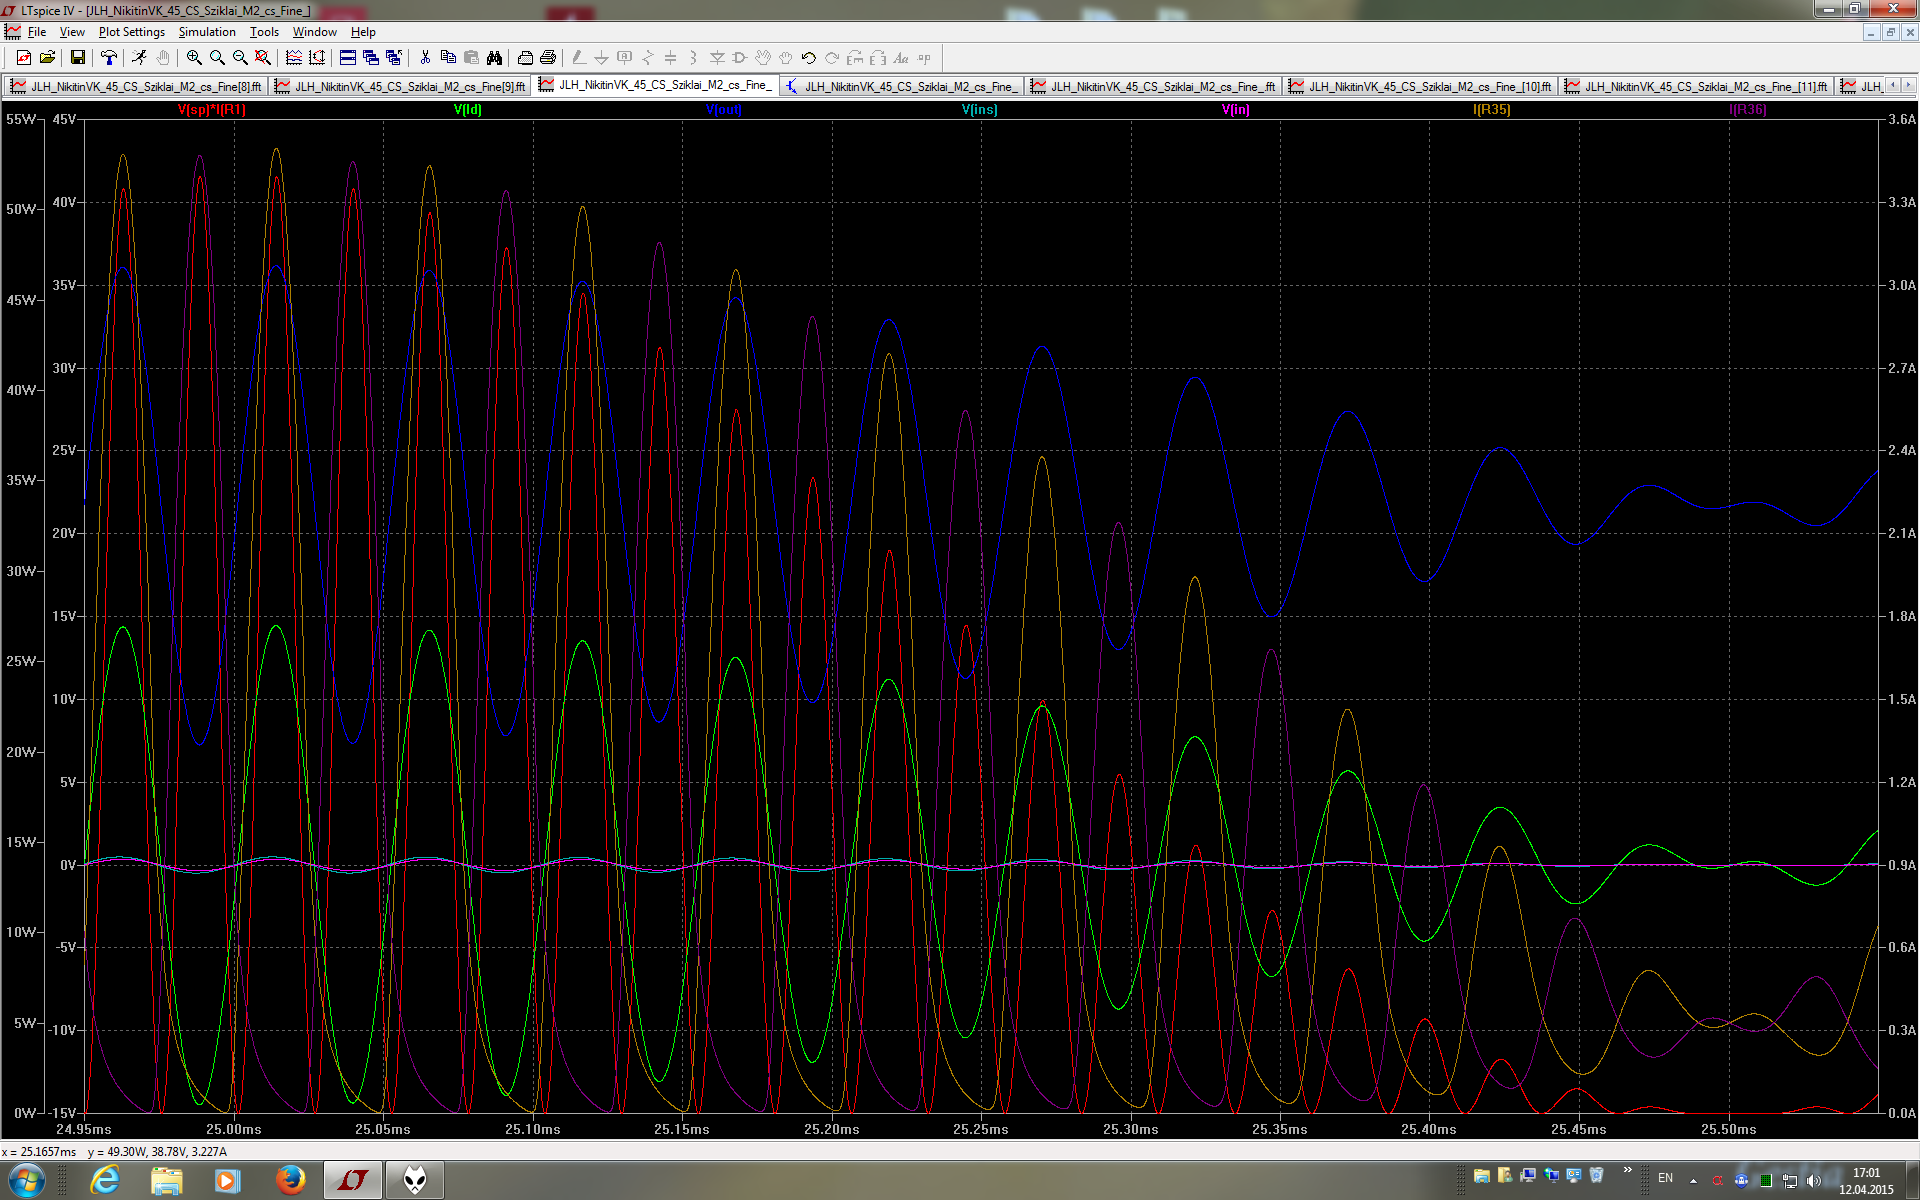Click the Draw Wire pencil icon
The width and height of the screenshot is (1920, 1200).
579,58
